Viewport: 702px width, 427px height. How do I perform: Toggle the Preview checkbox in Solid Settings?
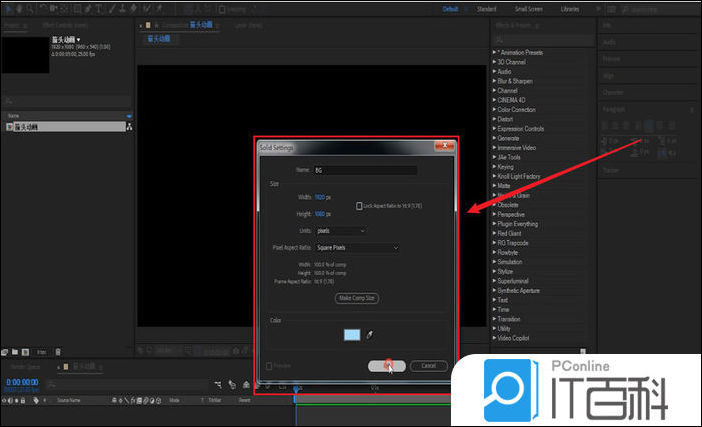270,366
